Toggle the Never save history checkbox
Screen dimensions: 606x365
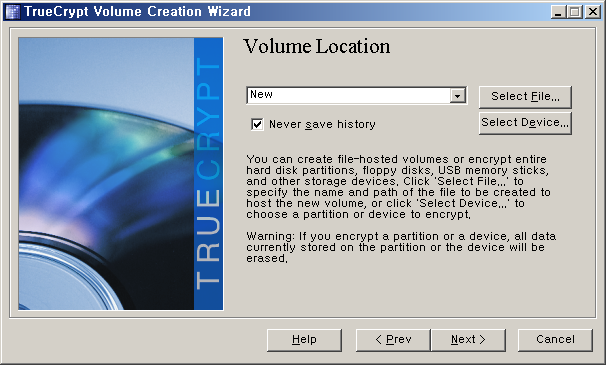[257, 125]
